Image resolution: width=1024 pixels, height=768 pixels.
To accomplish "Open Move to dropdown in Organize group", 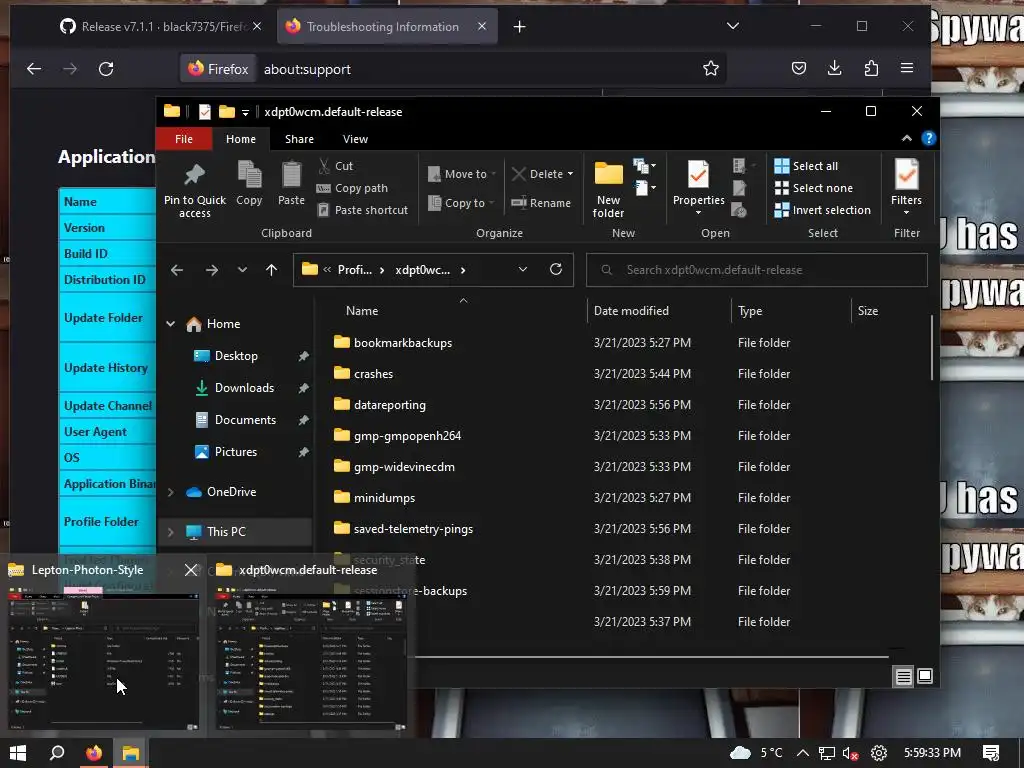I will click(x=462, y=174).
